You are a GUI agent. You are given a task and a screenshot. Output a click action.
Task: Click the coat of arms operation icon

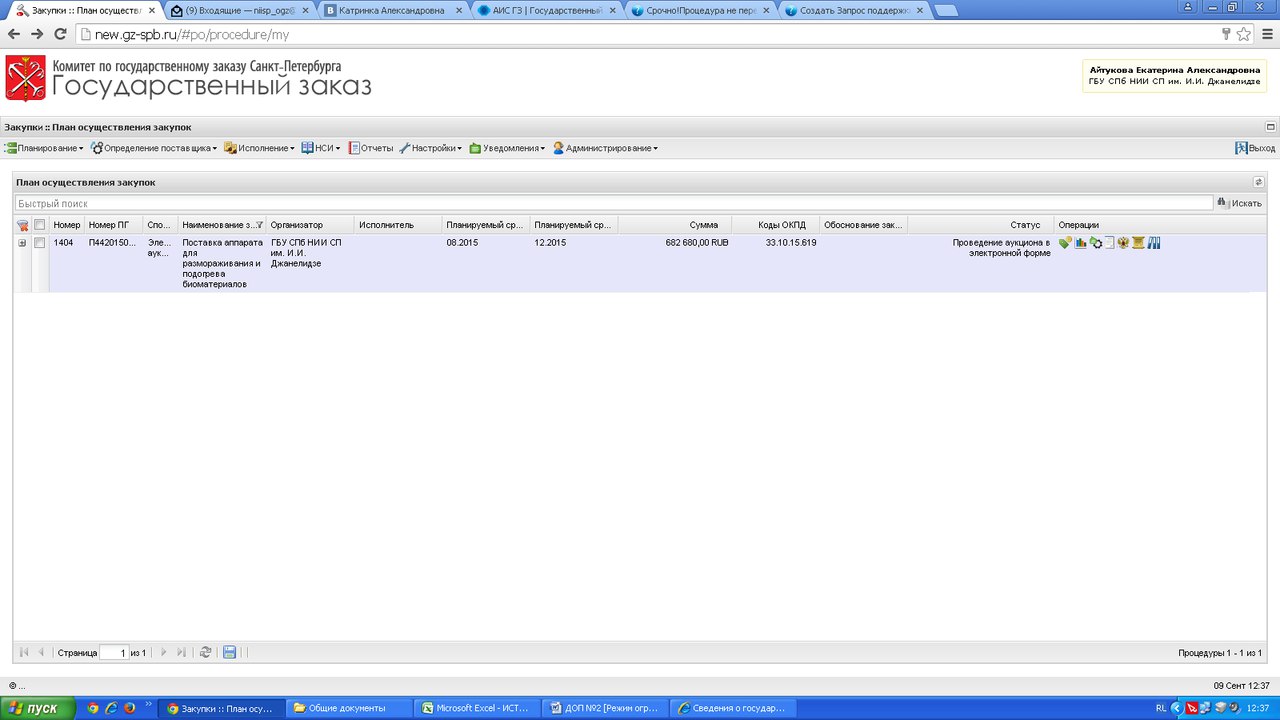click(x=1123, y=243)
